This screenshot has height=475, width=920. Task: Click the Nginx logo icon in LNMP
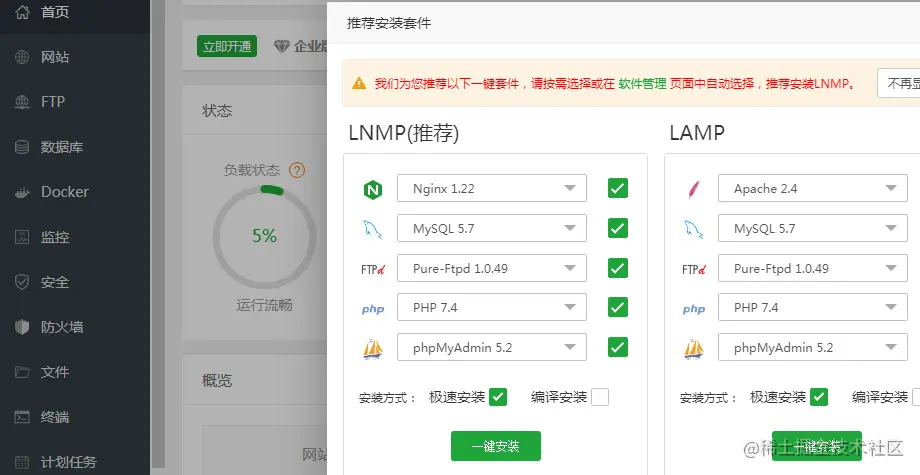373,189
